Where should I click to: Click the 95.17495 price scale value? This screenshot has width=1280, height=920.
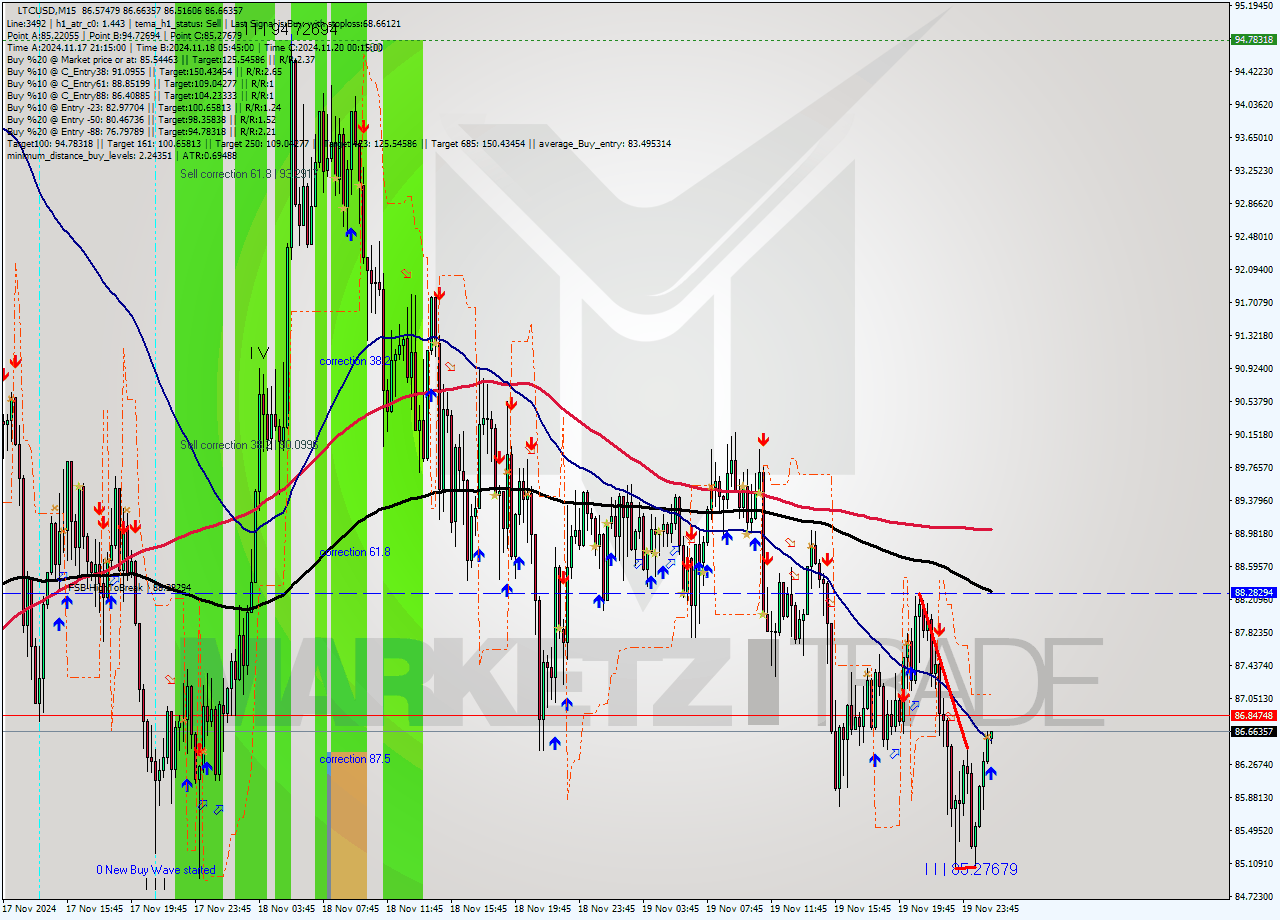(1254, 5)
